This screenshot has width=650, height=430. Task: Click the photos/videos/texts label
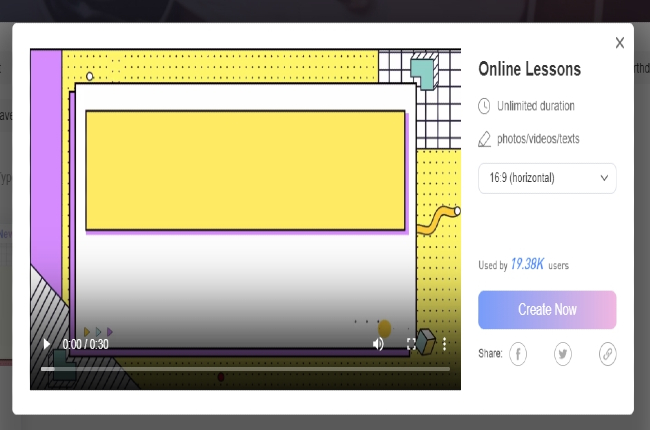(x=538, y=138)
